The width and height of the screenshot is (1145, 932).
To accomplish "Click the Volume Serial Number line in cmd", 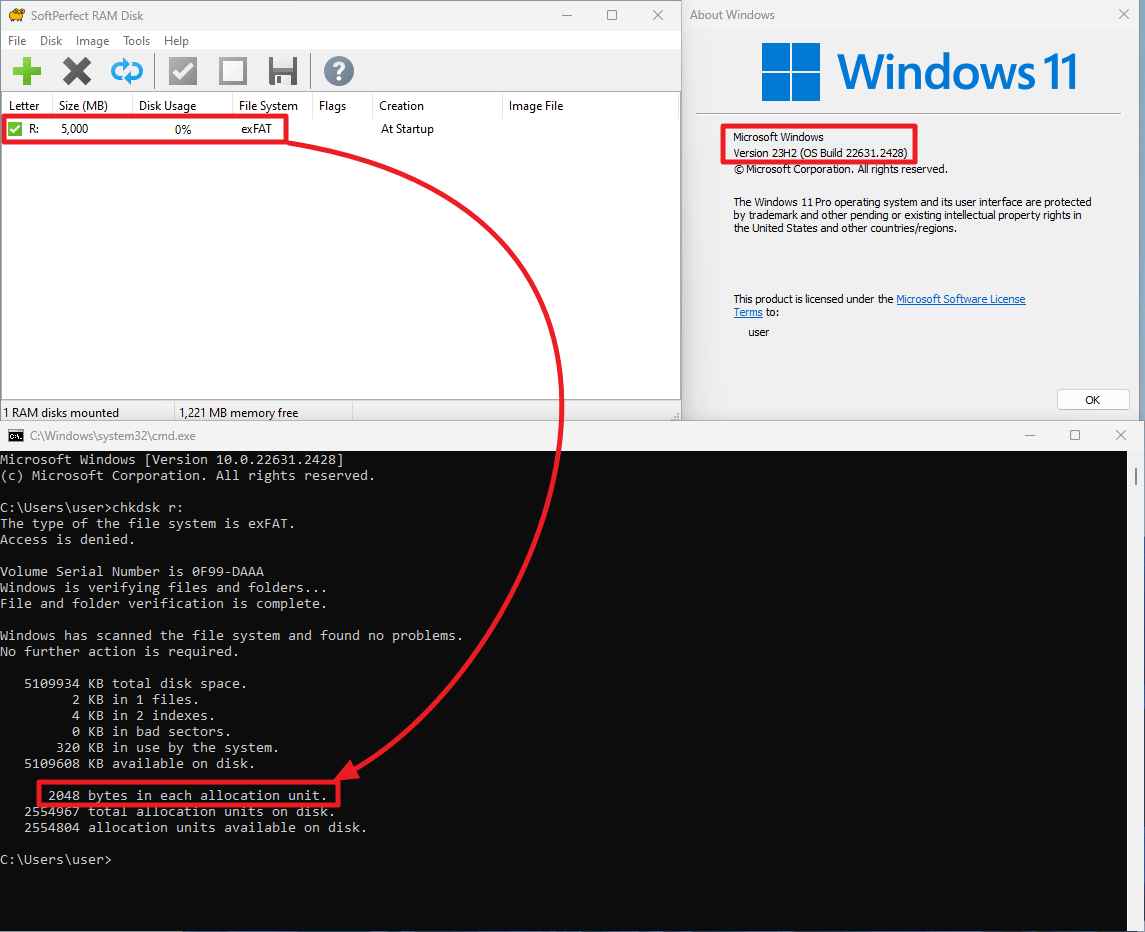I will point(132,572).
